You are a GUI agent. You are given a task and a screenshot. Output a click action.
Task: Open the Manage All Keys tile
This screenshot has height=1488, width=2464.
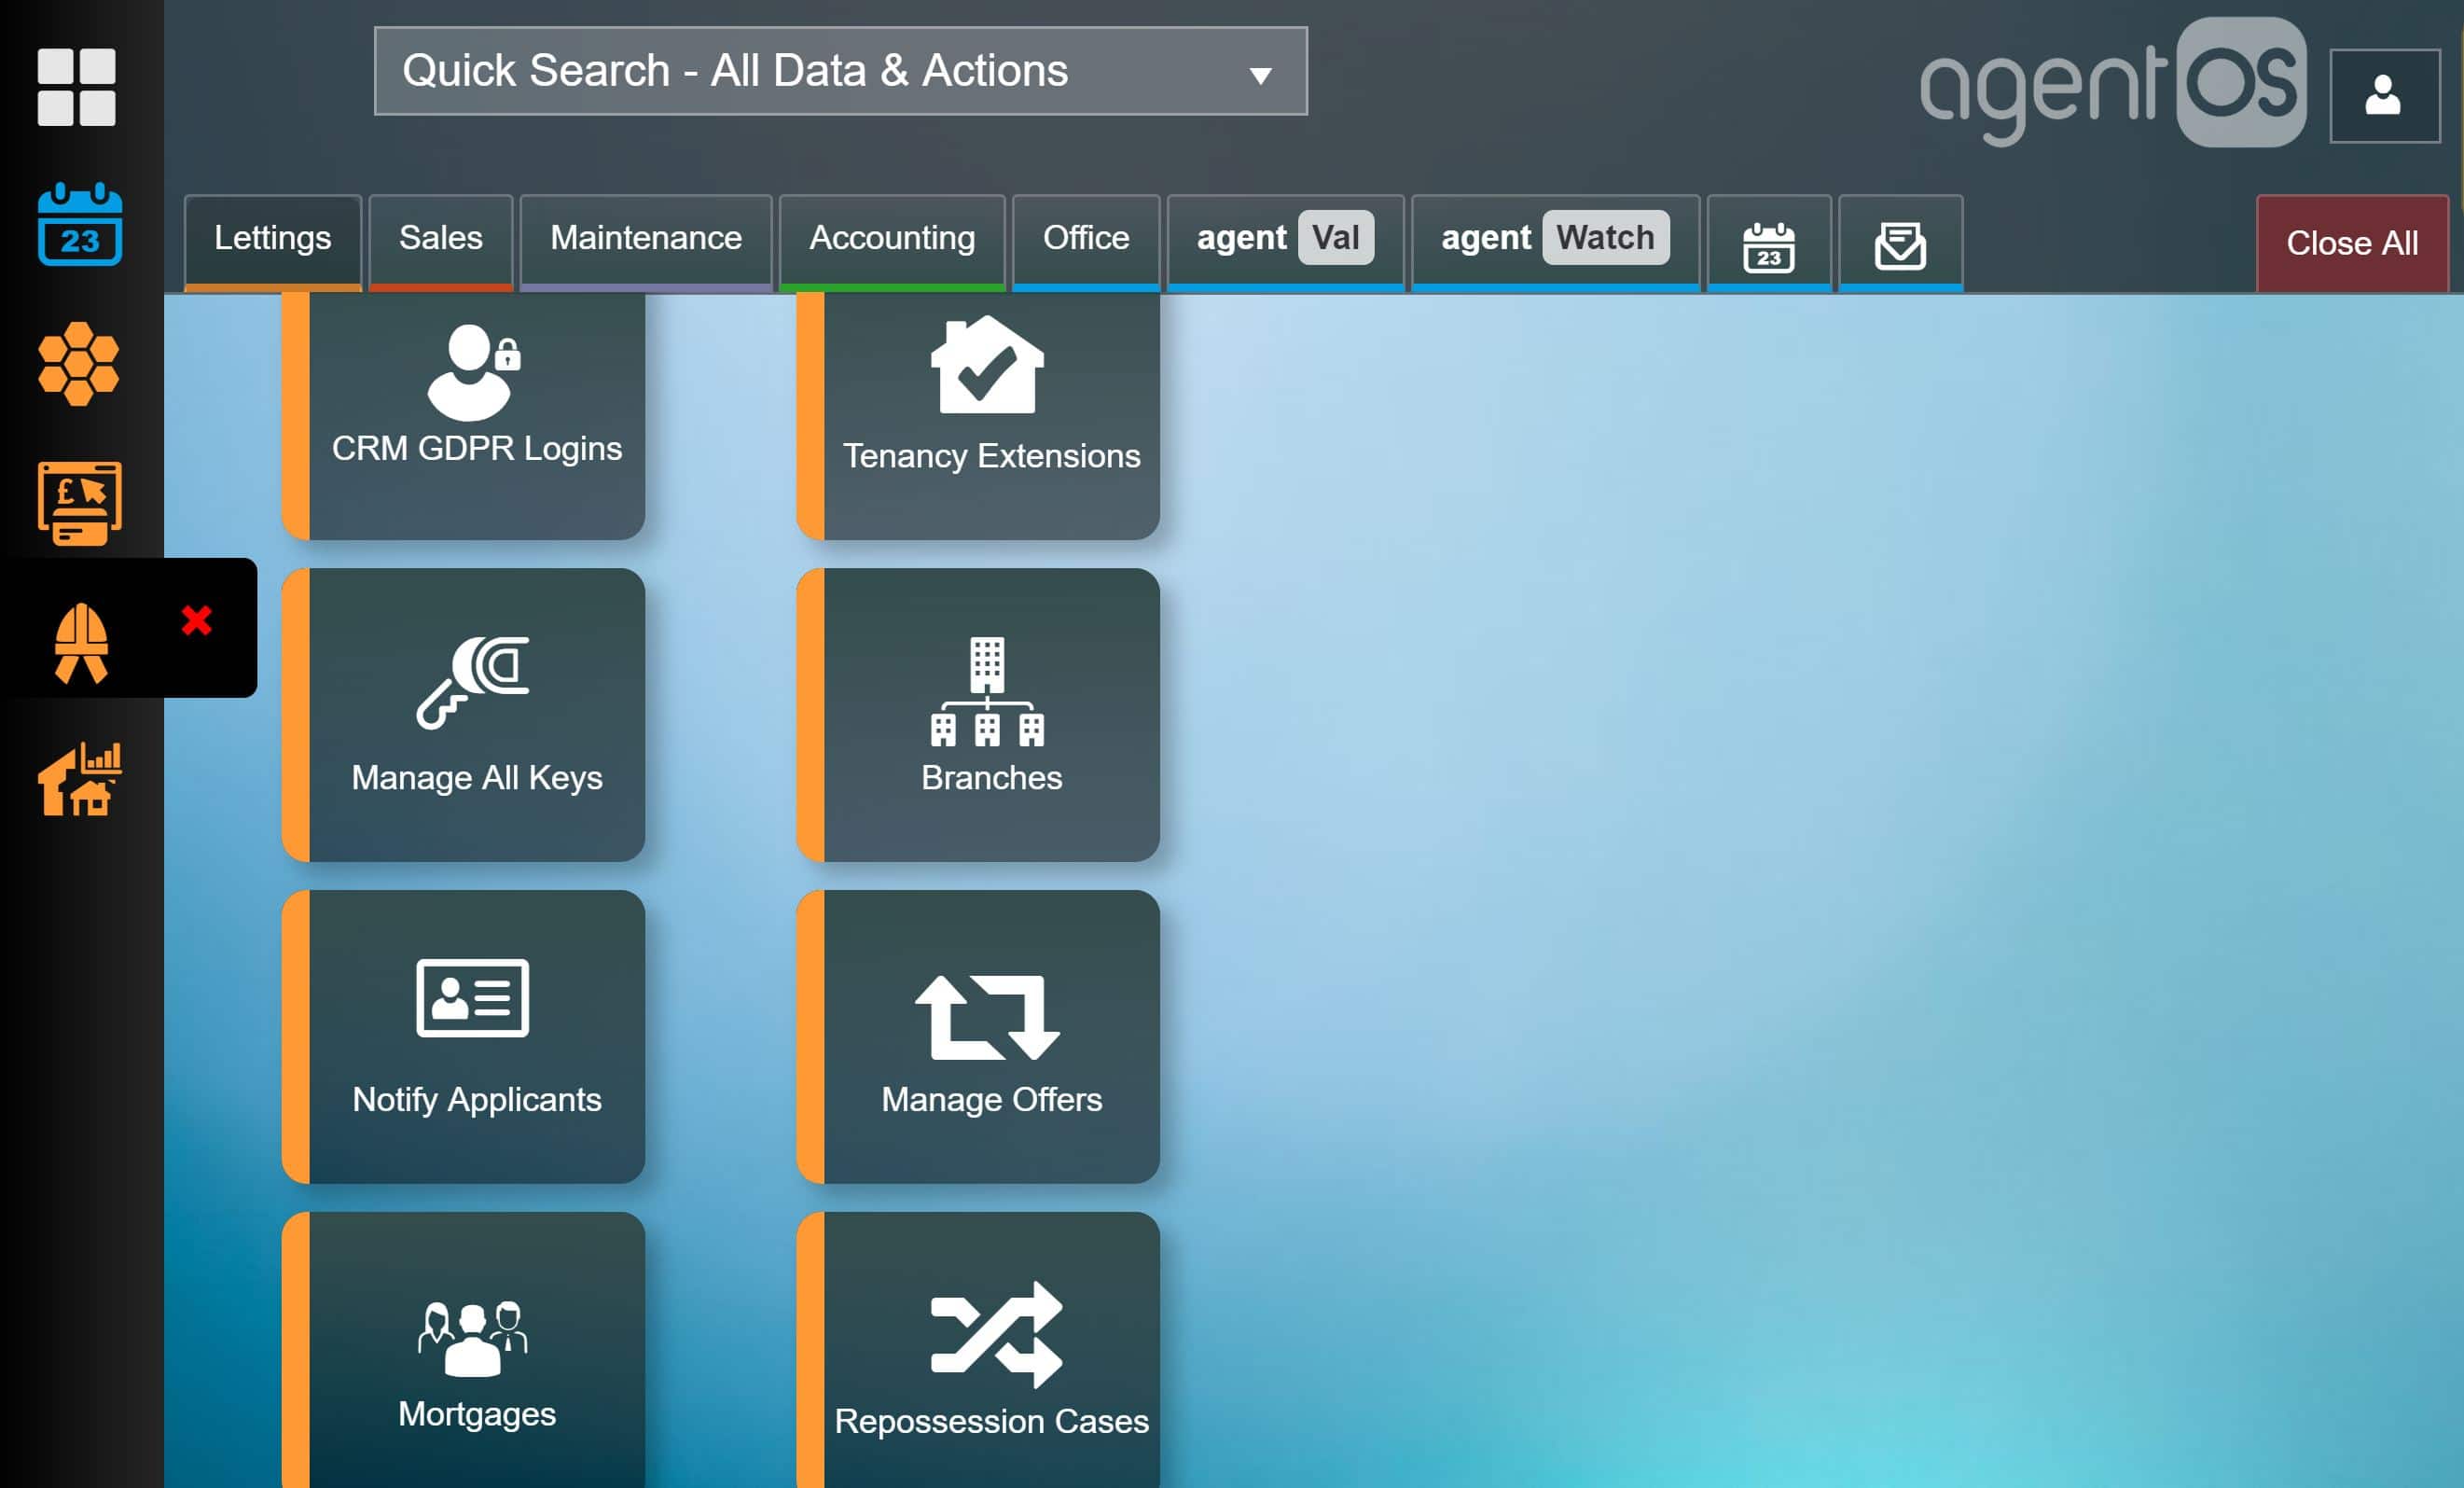tap(464, 715)
